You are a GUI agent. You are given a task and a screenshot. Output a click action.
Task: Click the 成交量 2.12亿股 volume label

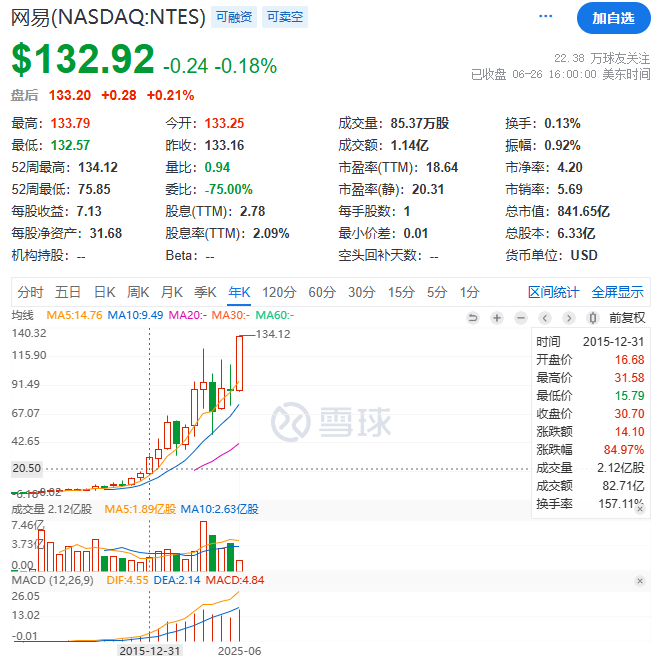pos(51,509)
